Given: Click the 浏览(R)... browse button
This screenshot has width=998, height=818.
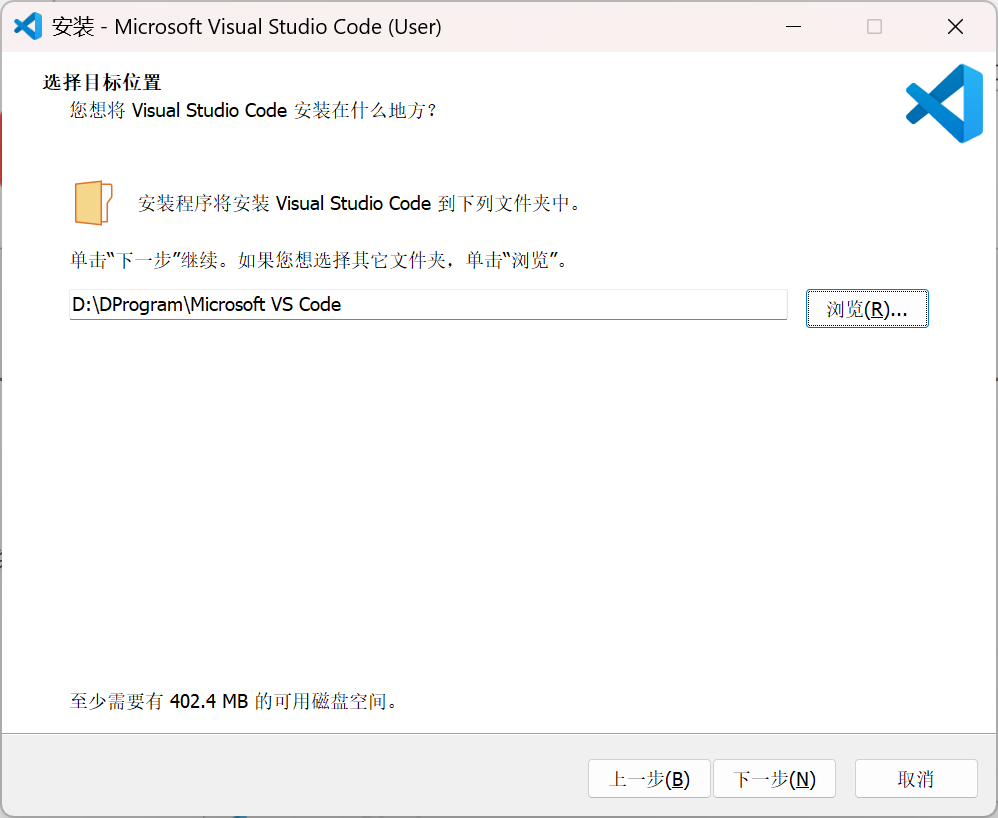Looking at the screenshot, I should pyautogui.click(x=867, y=309).
